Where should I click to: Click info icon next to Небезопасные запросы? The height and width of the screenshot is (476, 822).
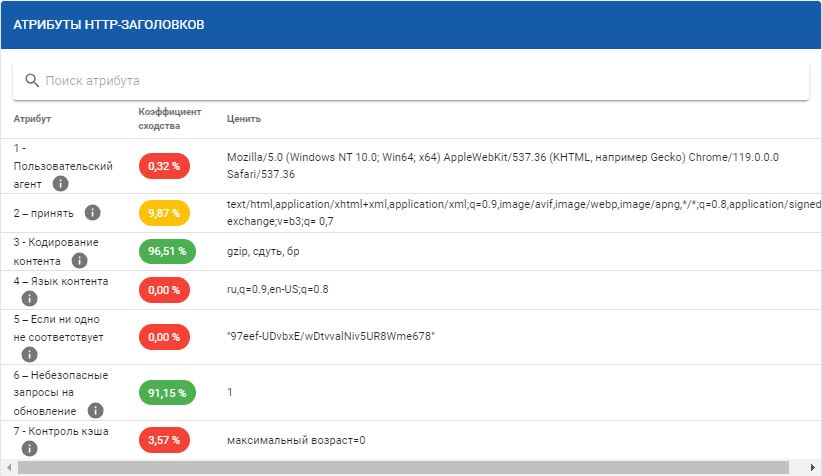coord(95,410)
